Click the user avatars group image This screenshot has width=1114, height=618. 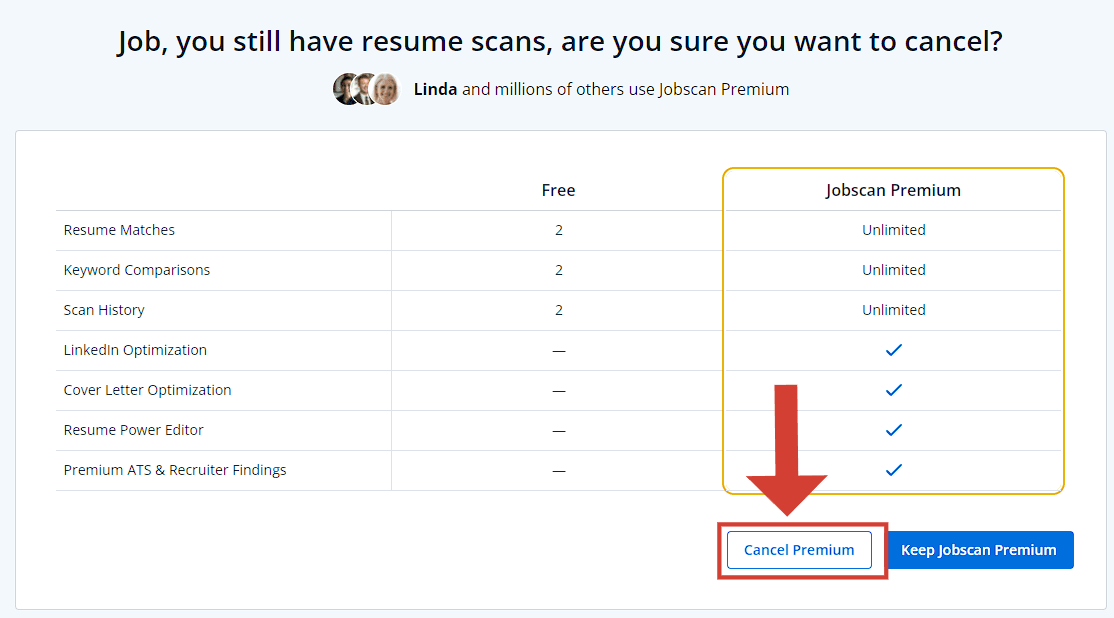(367, 89)
